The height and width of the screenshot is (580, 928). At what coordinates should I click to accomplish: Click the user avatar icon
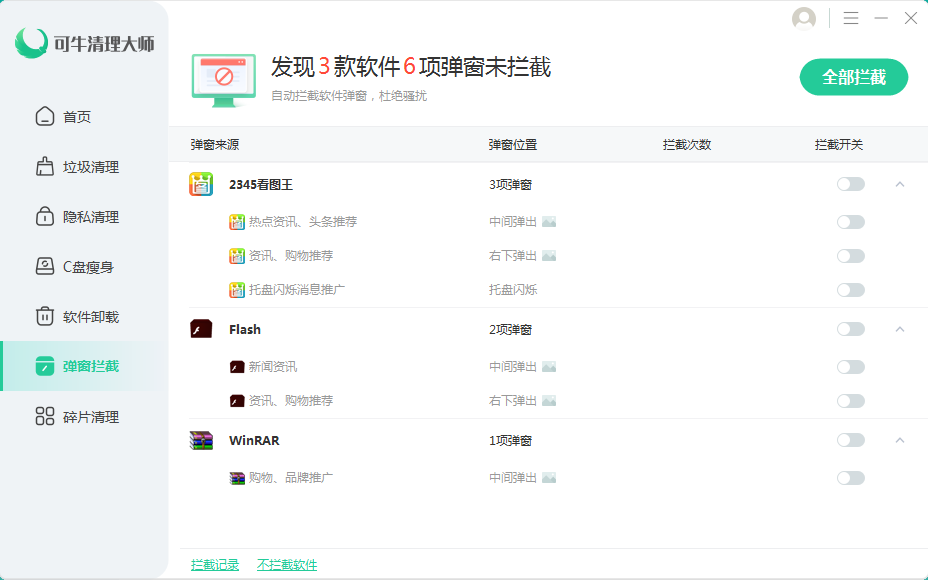click(x=803, y=18)
